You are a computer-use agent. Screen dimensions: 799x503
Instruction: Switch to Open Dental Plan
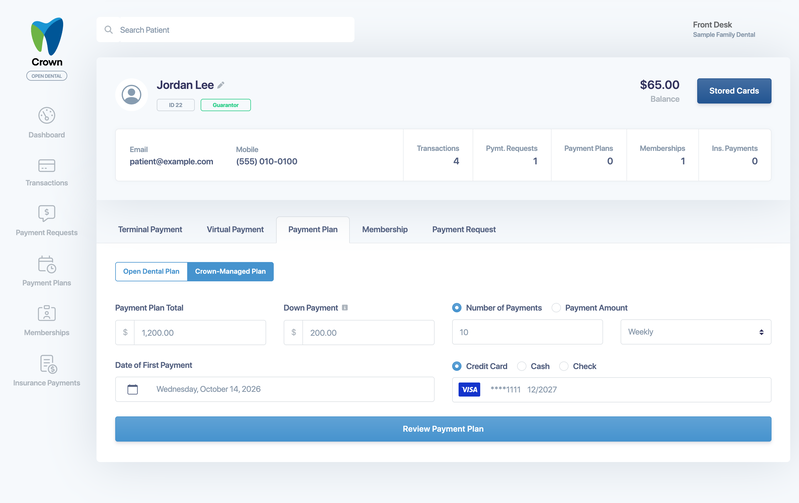151,272
